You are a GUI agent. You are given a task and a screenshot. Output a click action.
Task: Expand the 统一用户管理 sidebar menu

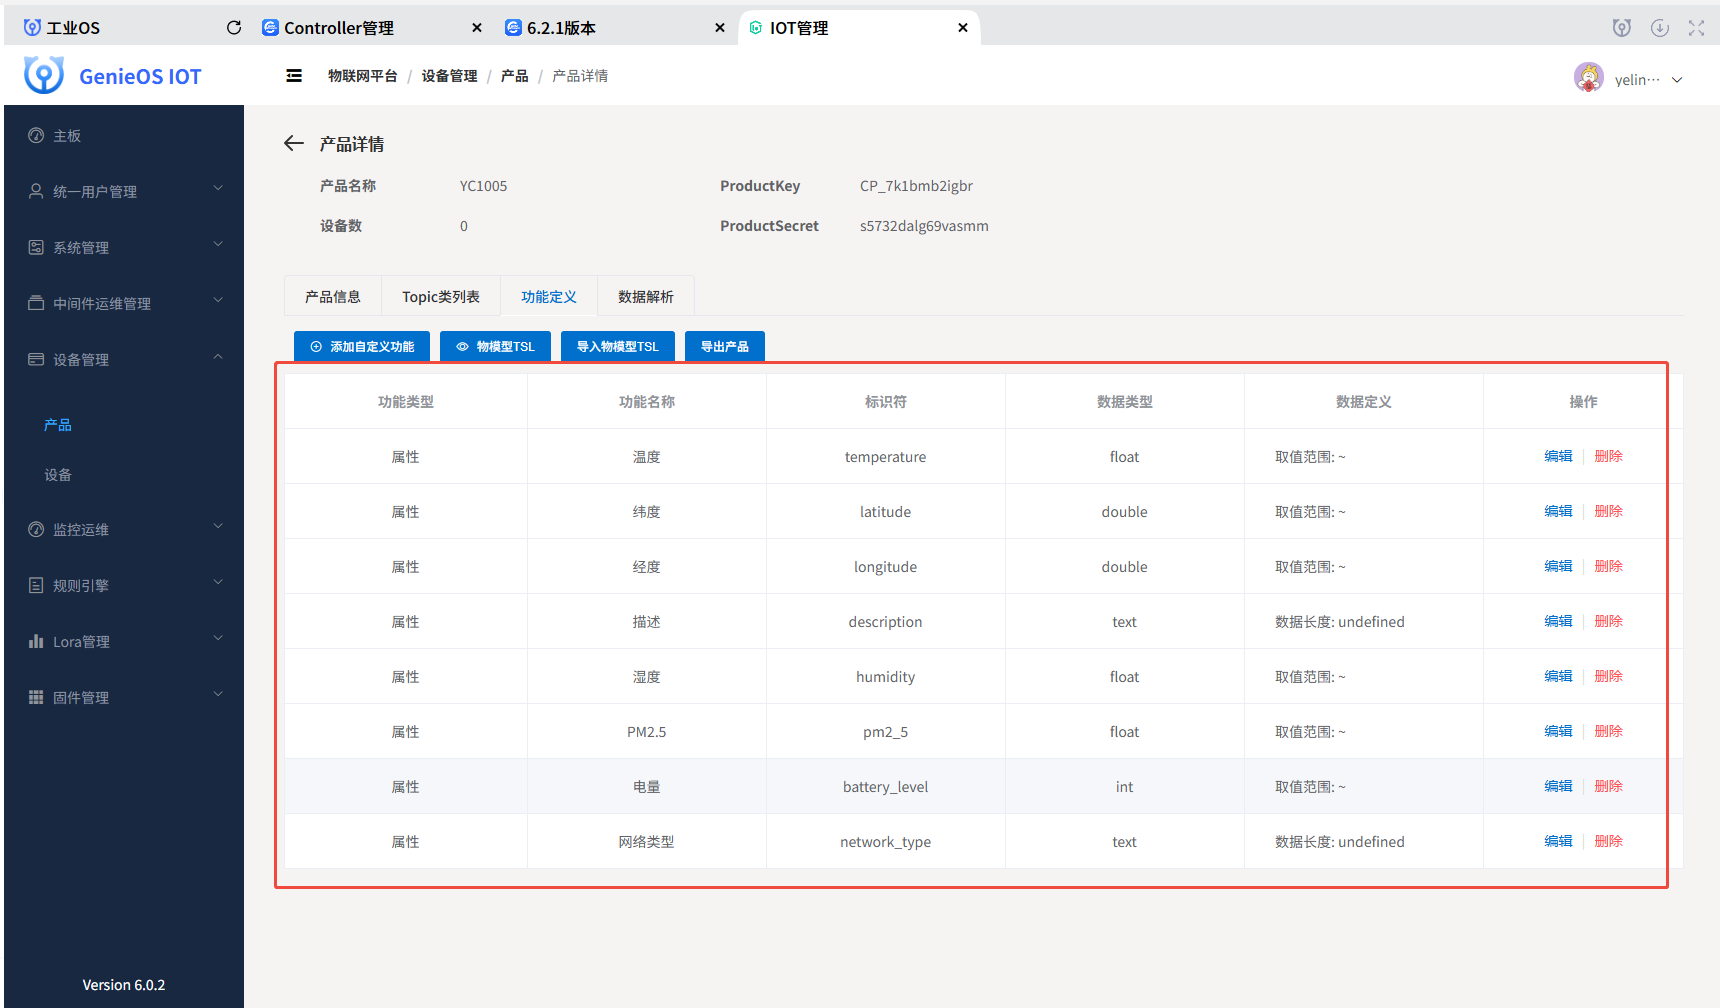coord(124,192)
